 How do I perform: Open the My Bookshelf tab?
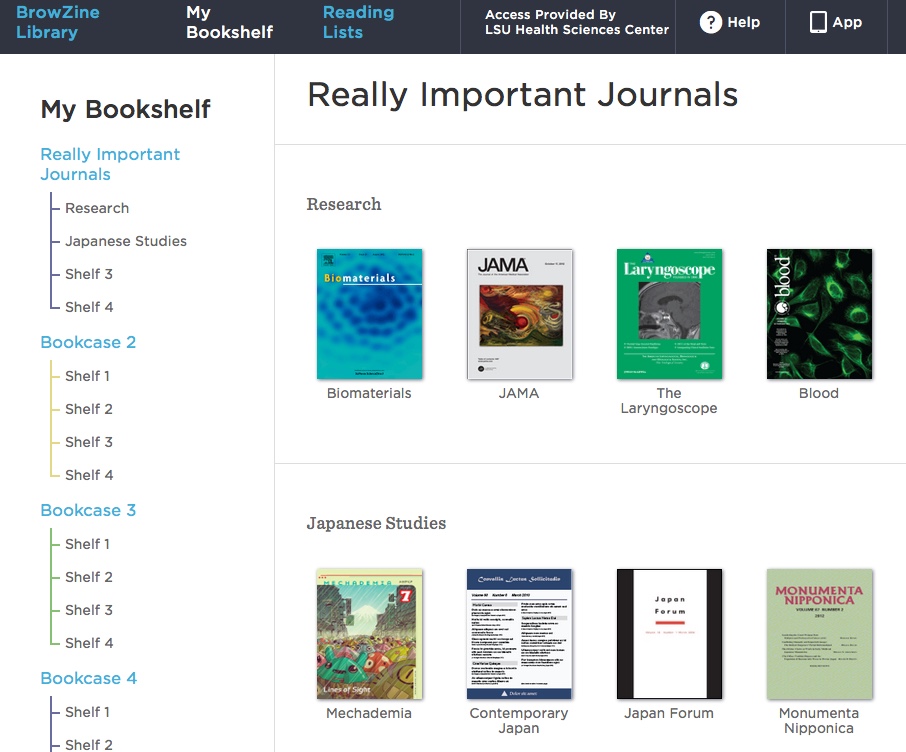pyautogui.click(x=229, y=22)
